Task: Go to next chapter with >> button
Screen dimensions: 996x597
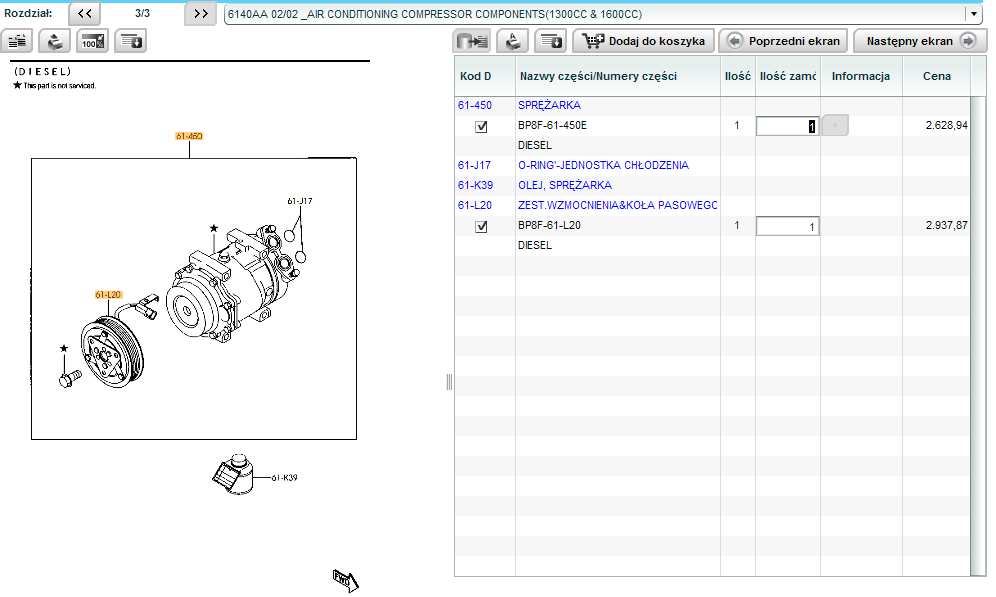Action: (x=201, y=13)
